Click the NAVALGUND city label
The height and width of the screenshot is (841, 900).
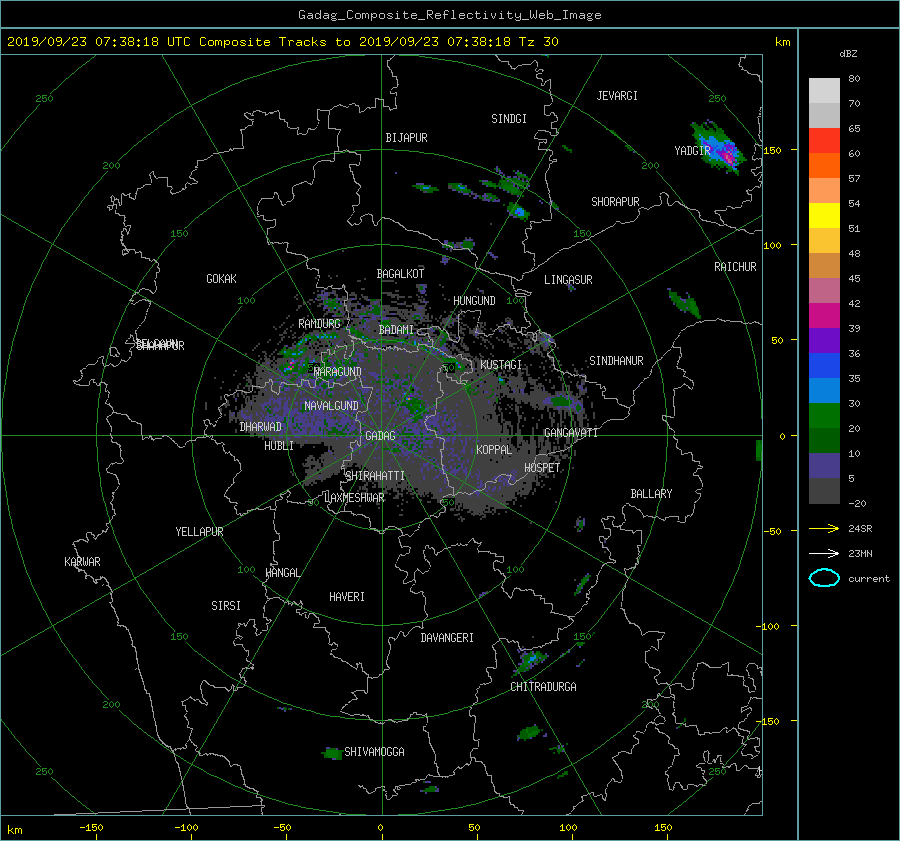tap(331, 406)
